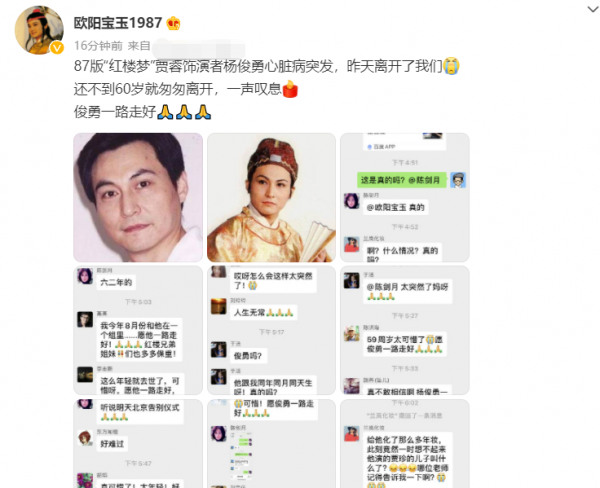
Task: Open the poster's profile avatar
Action: pyautogui.click(x=39, y=30)
